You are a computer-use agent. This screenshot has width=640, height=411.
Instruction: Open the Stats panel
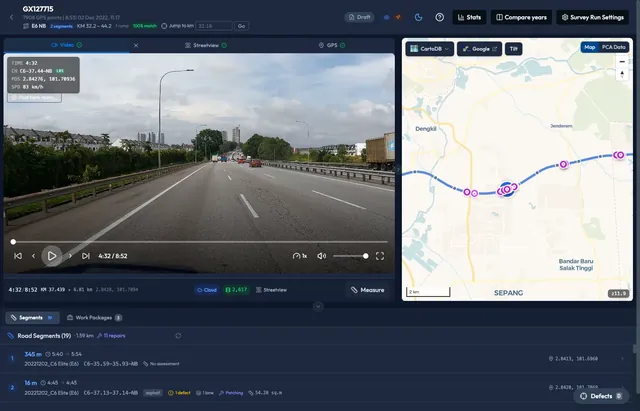469,17
